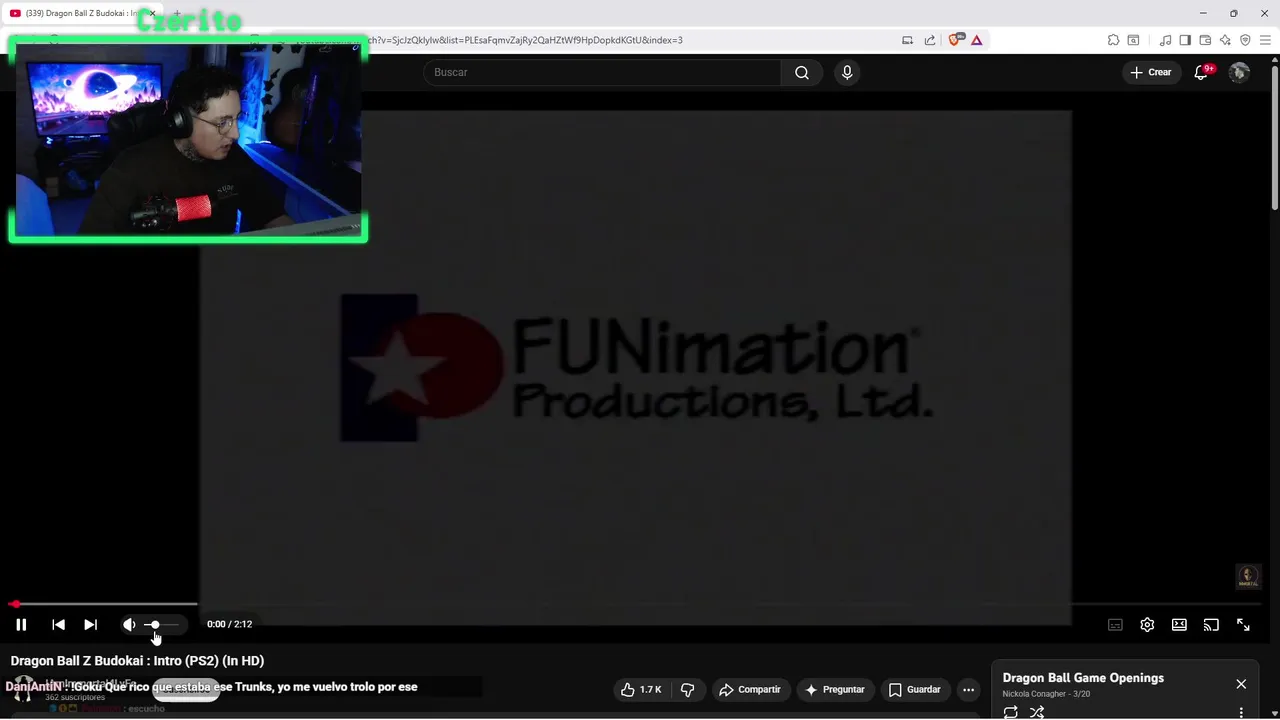Toggle the browser sidebar panel icon
This screenshot has height=720, width=1280.
point(1185,40)
